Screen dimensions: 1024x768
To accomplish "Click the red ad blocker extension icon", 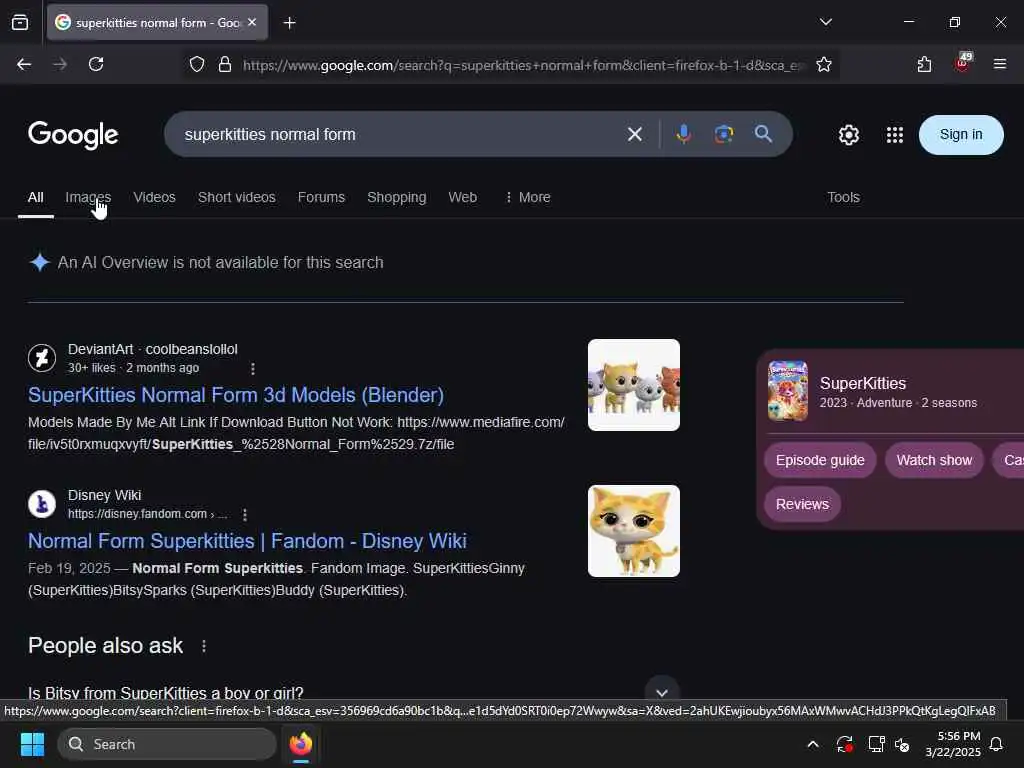I will [963, 63].
